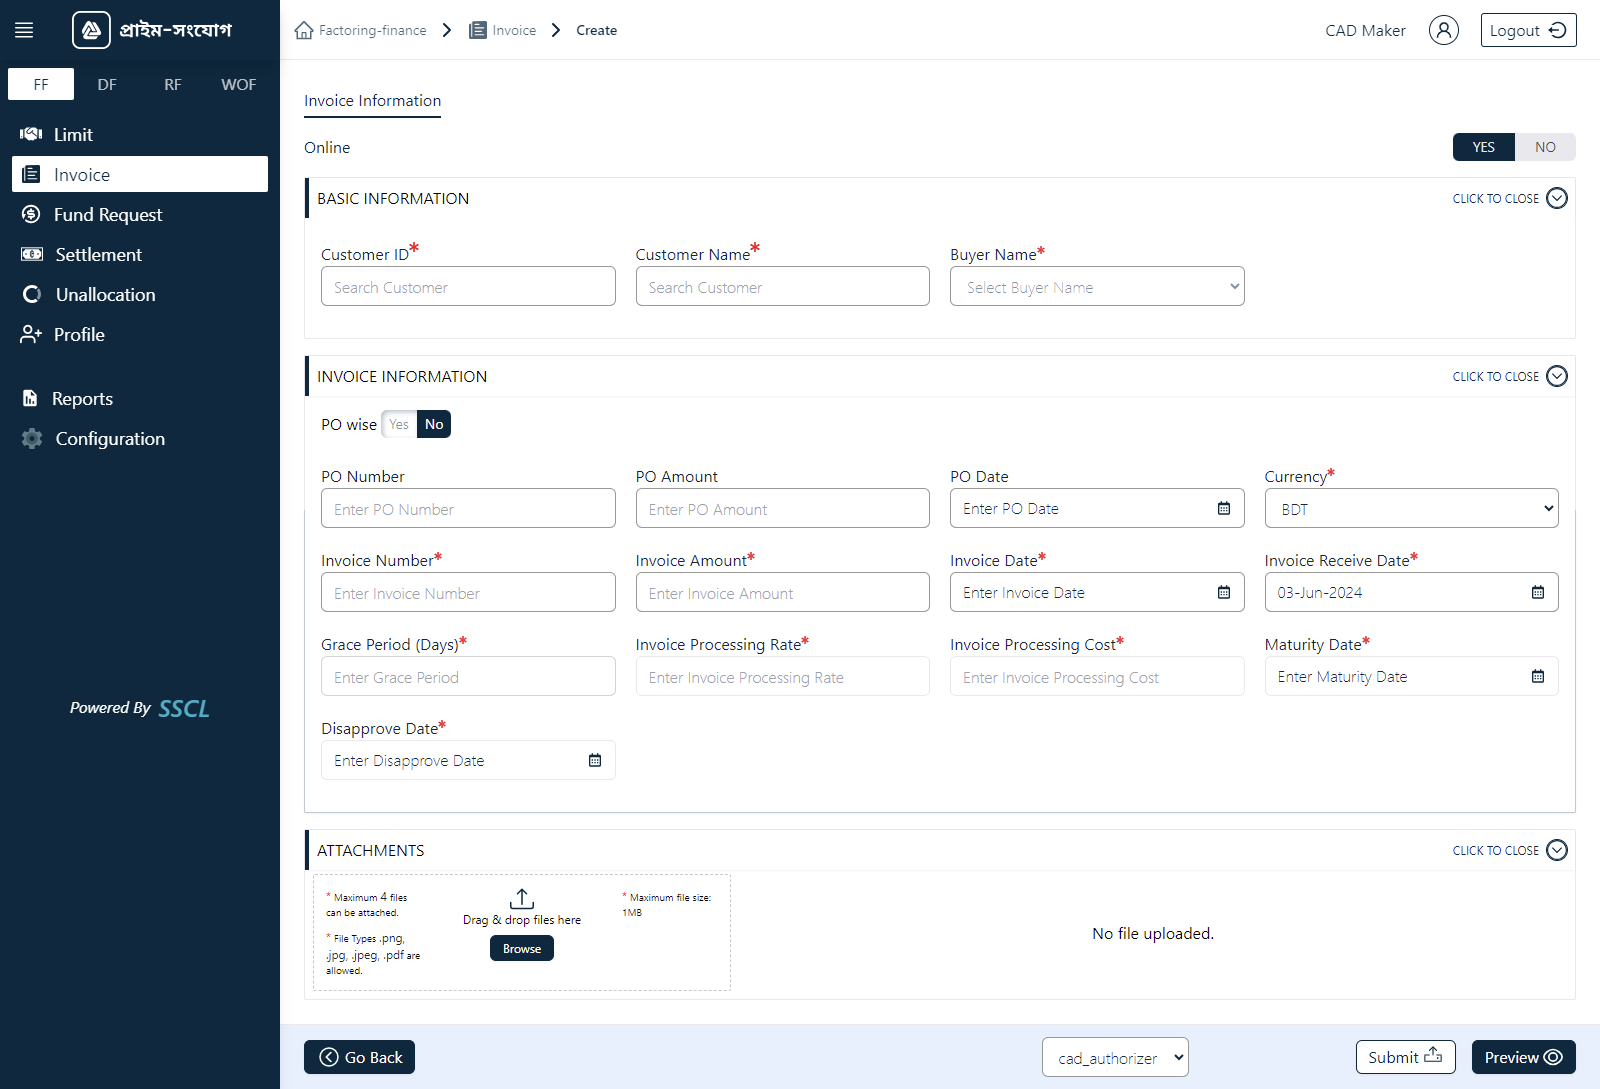The image size is (1600, 1089).
Task: Collapse the Attachments section
Action: coord(1510,850)
